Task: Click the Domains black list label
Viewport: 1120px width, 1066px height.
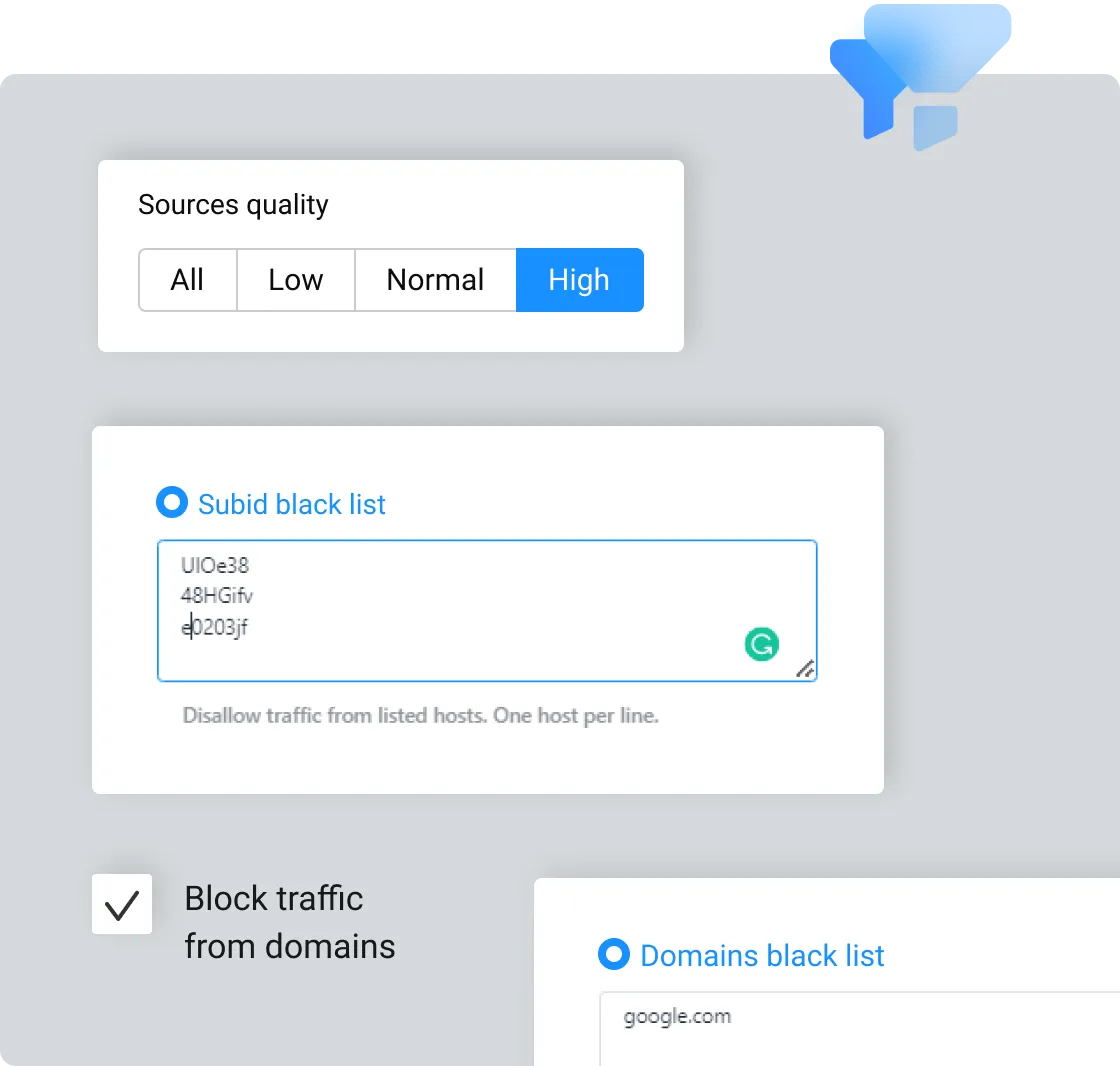Action: [762, 956]
